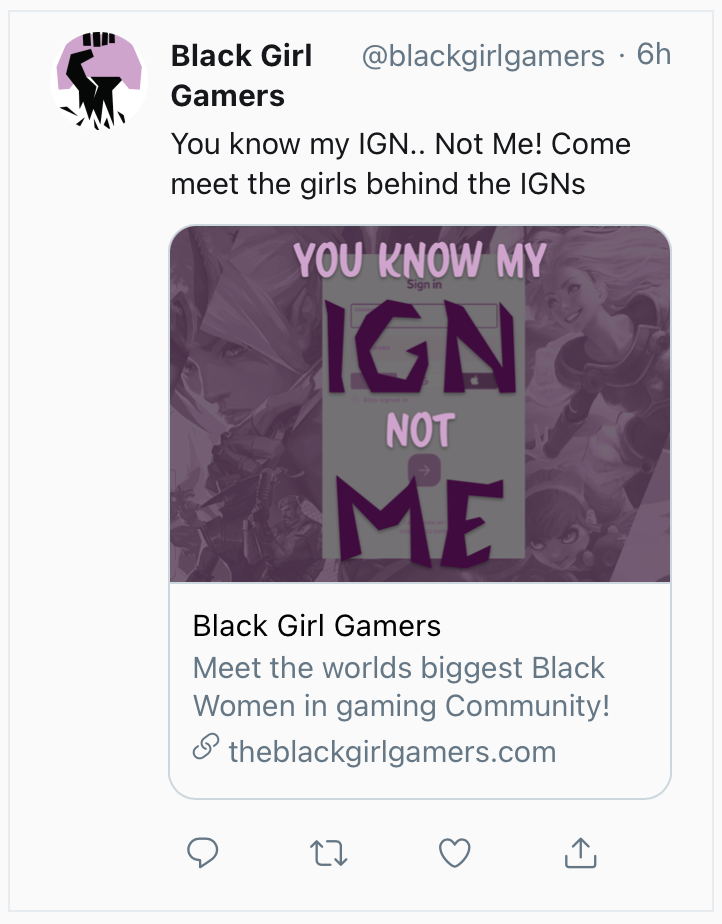This screenshot has height=924, width=722.
Task: Click the pink NOT lettering on card image
Action: (421, 430)
